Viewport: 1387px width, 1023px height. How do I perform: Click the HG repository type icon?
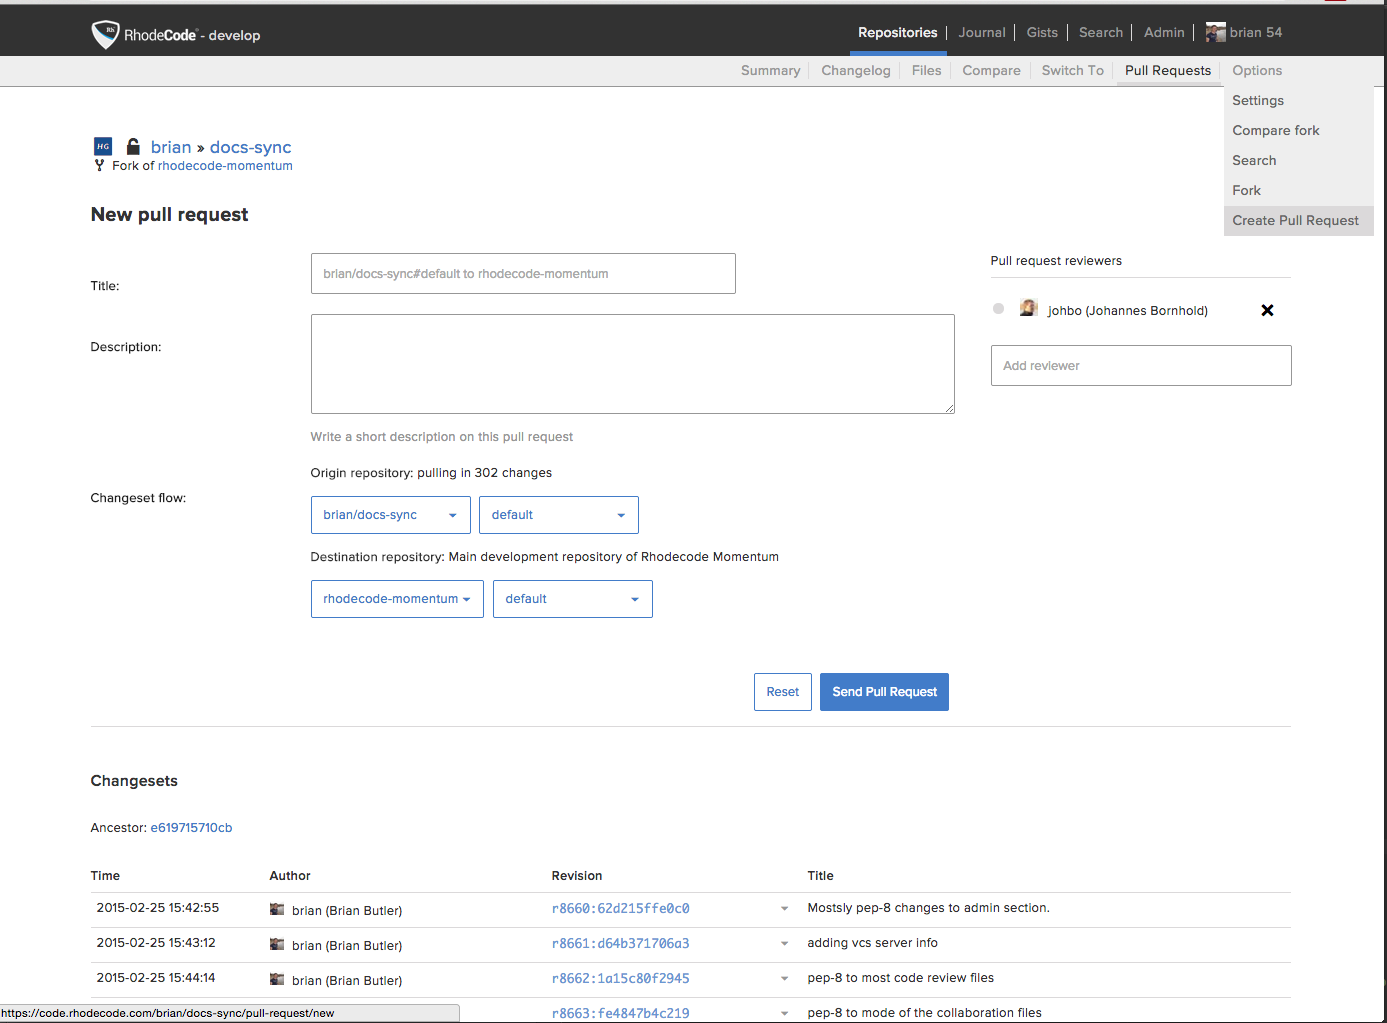pos(103,147)
